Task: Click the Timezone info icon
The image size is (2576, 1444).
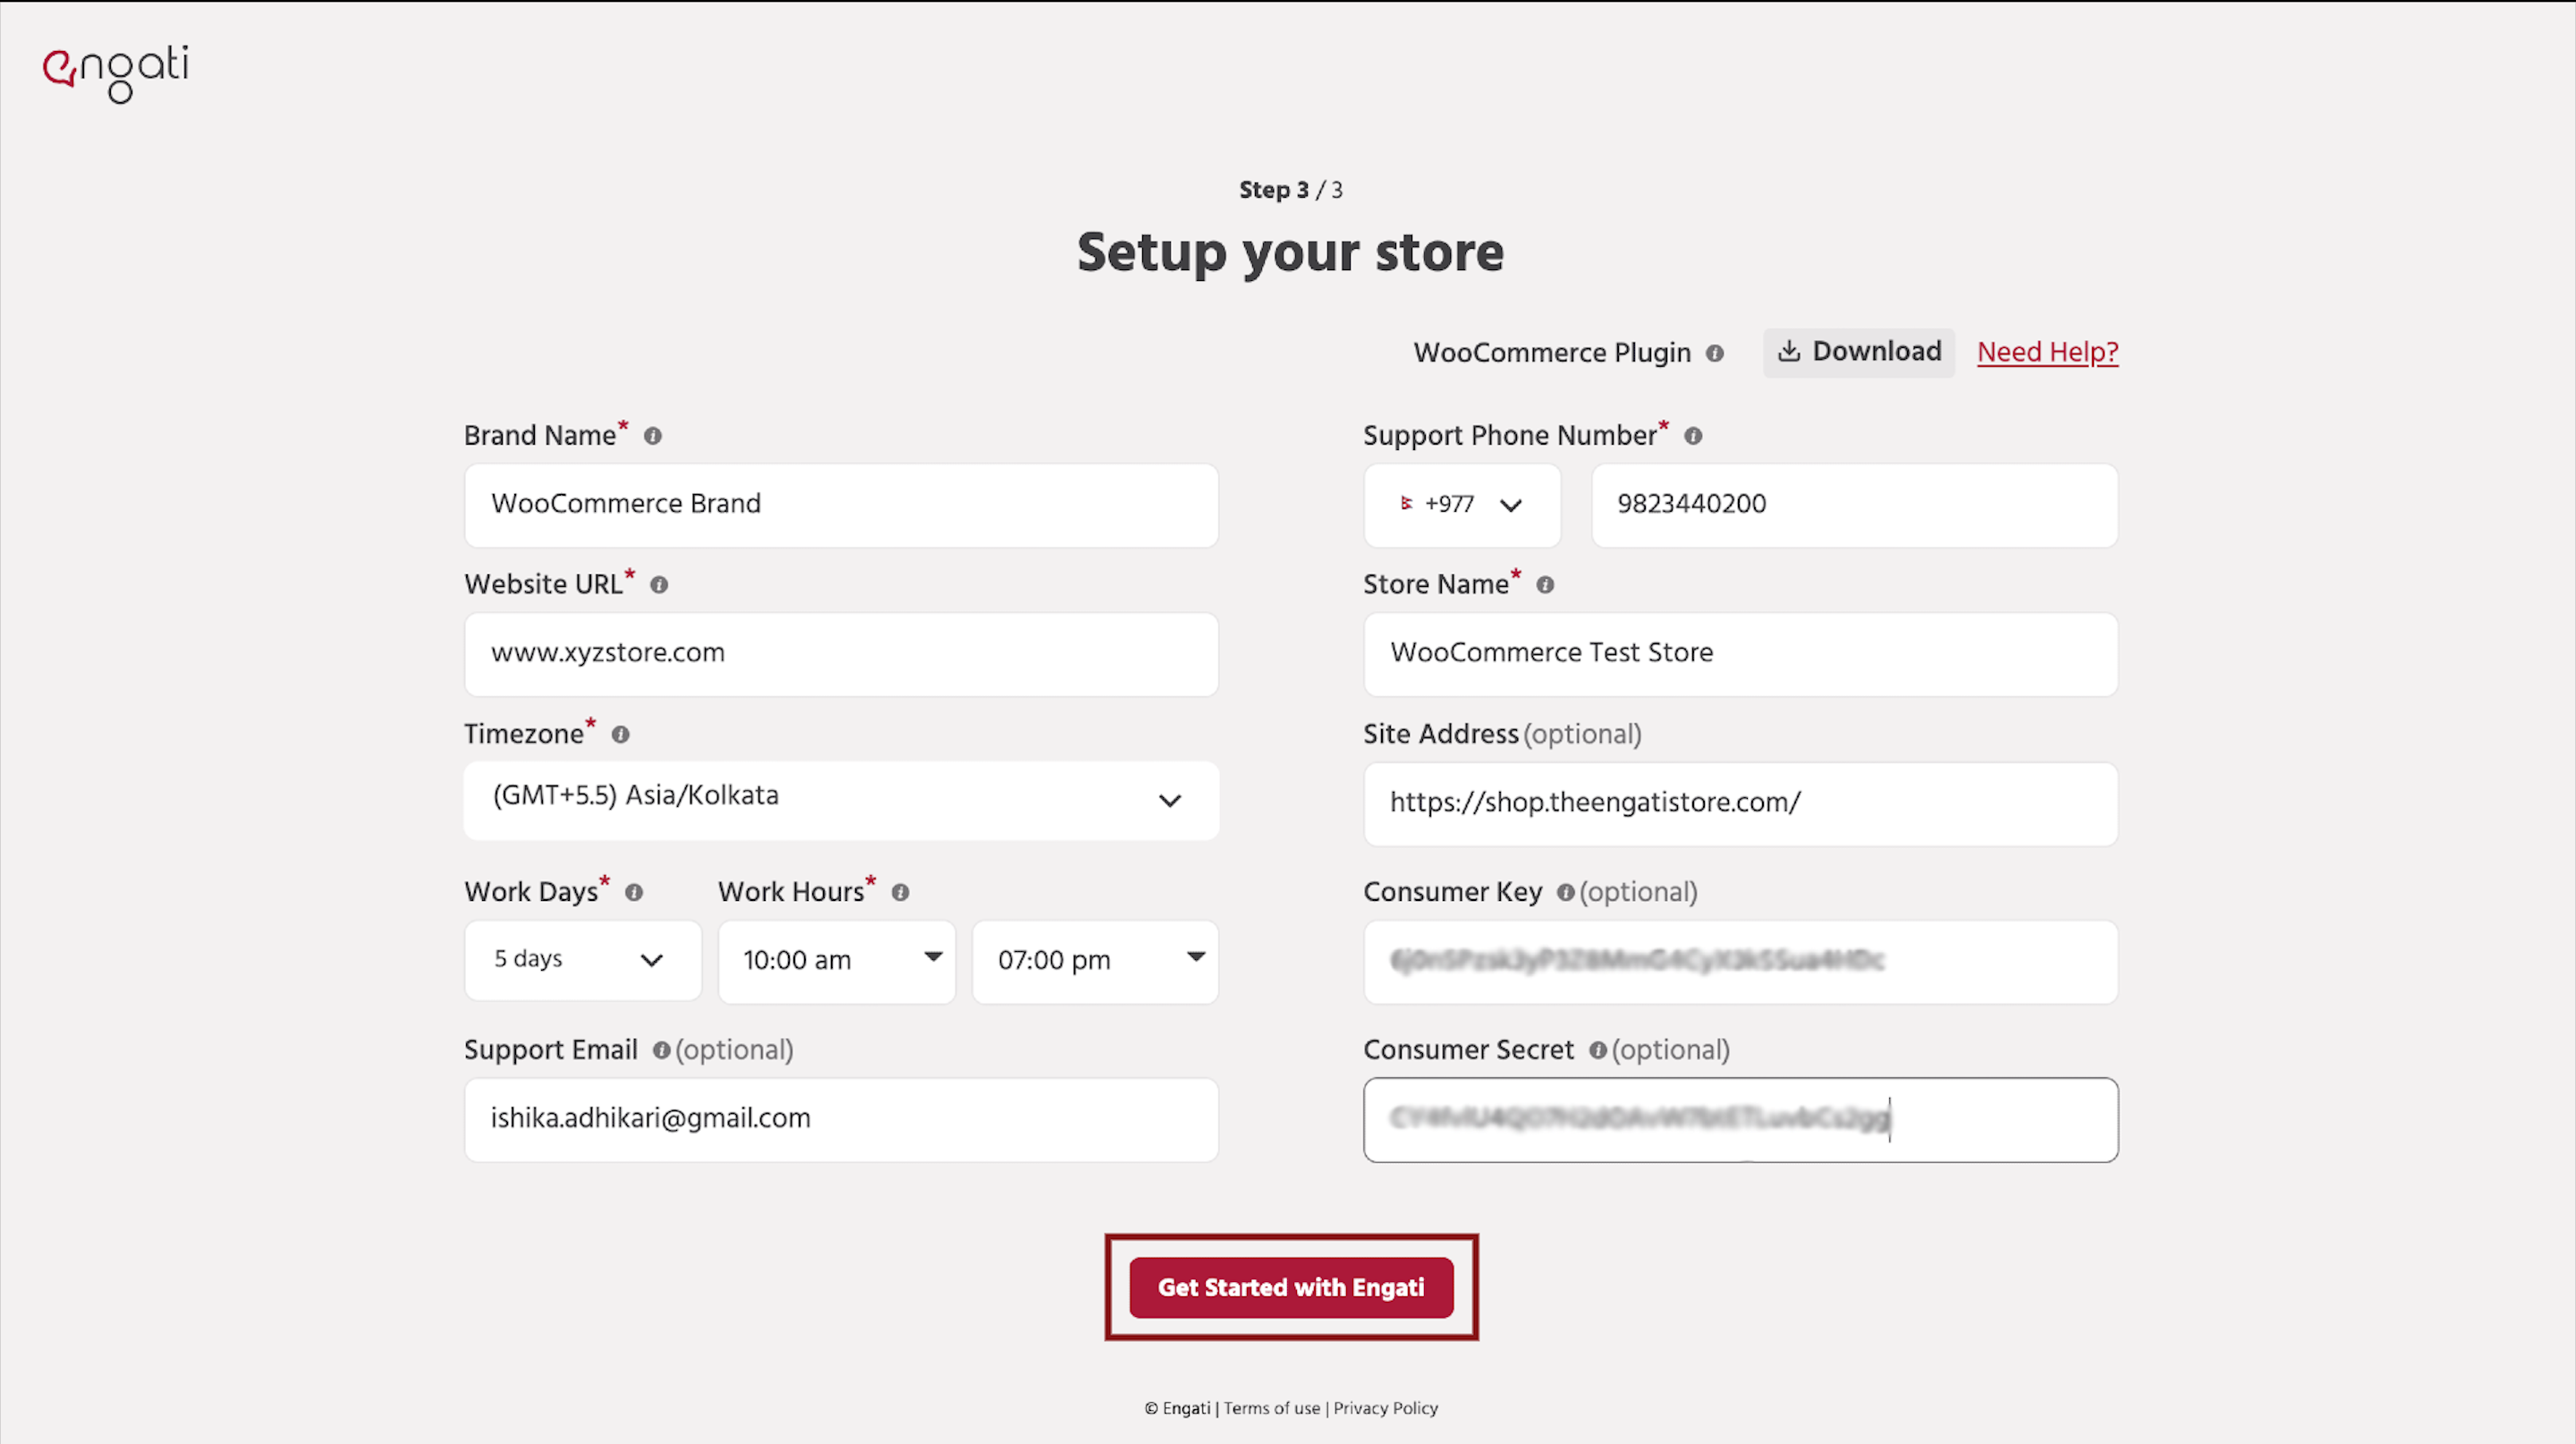Action: tap(620, 734)
